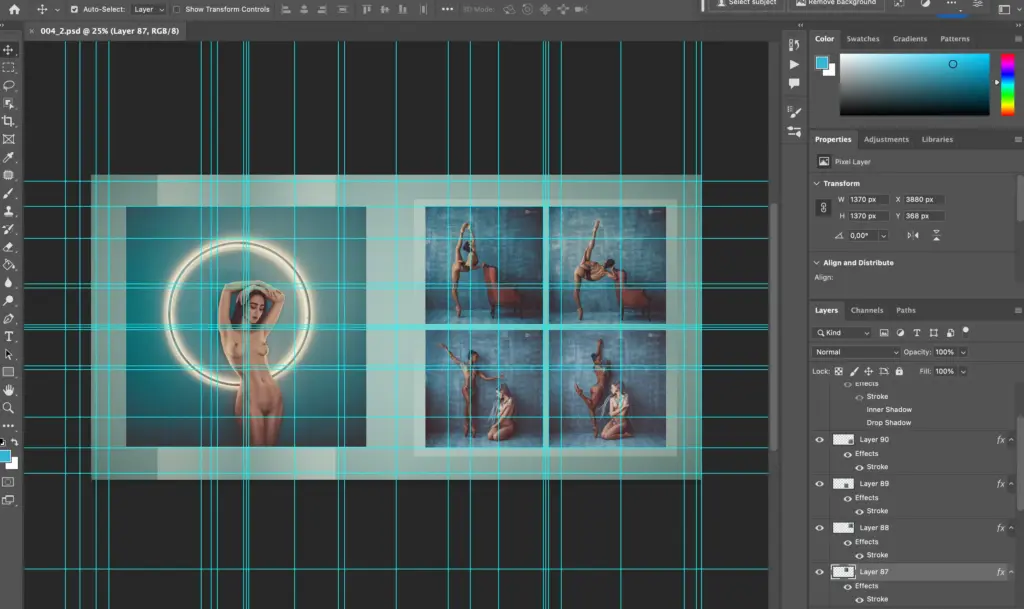
Task: Select the Eyedropper tool
Action: coord(8,157)
